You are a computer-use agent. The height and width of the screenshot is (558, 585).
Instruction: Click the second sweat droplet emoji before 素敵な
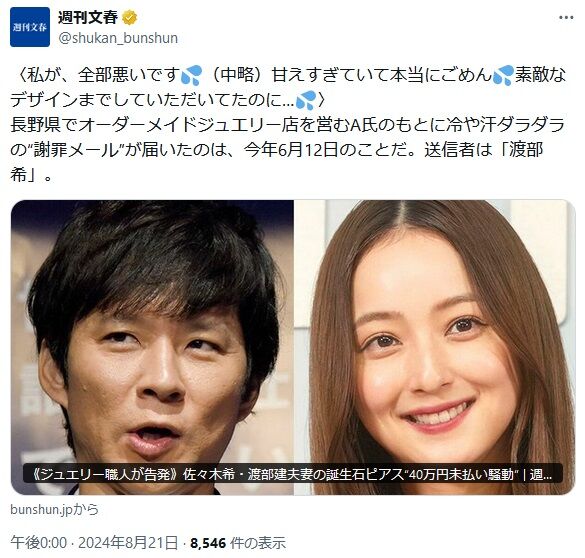click(x=503, y=75)
